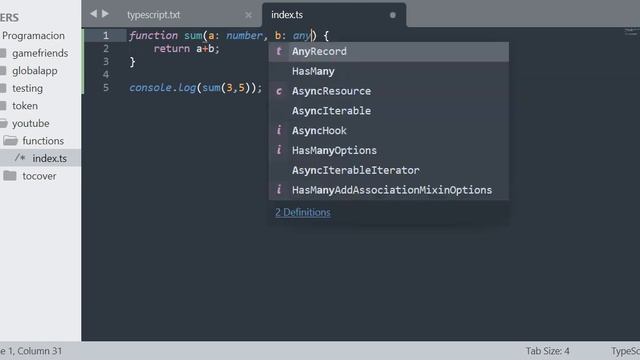The width and height of the screenshot is (640, 360).
Task: Click the minimap at editor's right edge
Action: (x=631, y=32)
